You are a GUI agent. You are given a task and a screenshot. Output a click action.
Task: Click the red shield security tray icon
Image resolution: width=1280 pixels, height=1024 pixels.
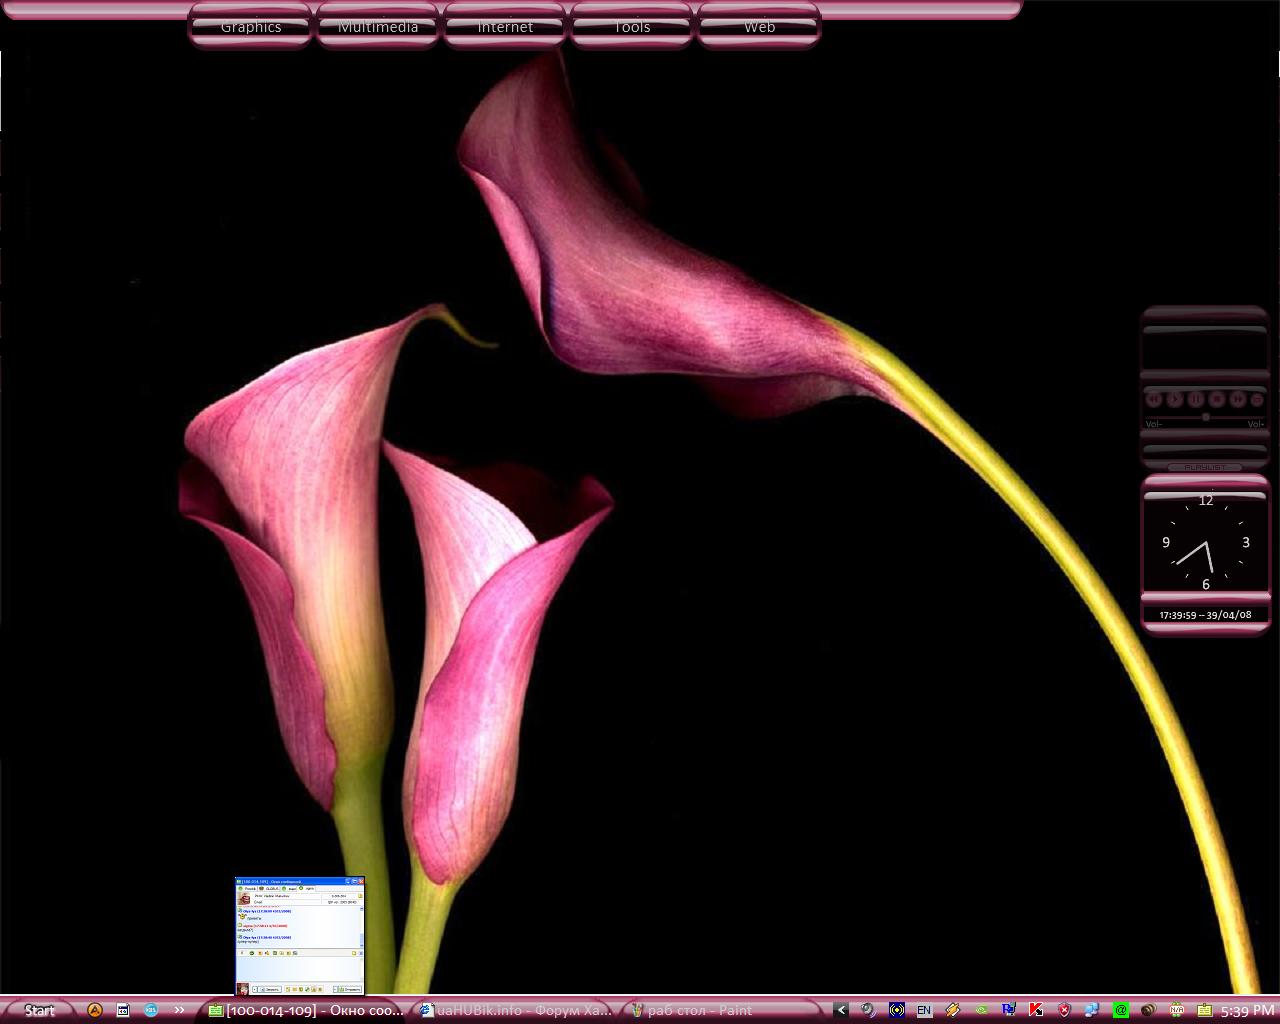point(1065,1010)
